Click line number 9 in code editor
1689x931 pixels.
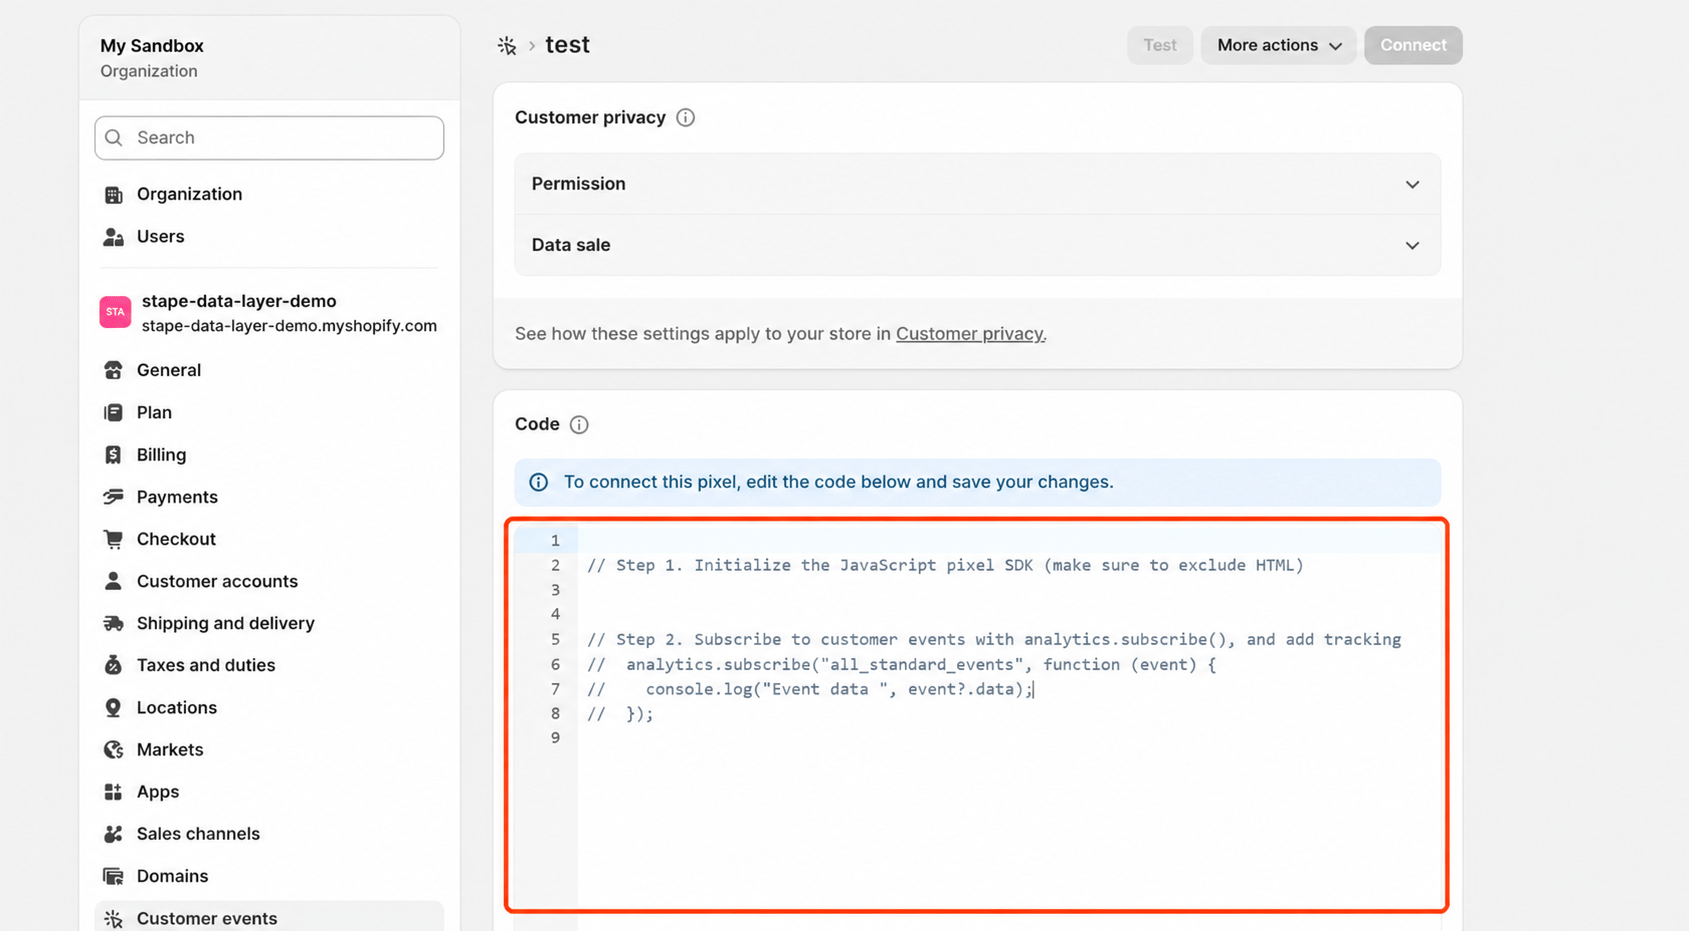[555, 738]
